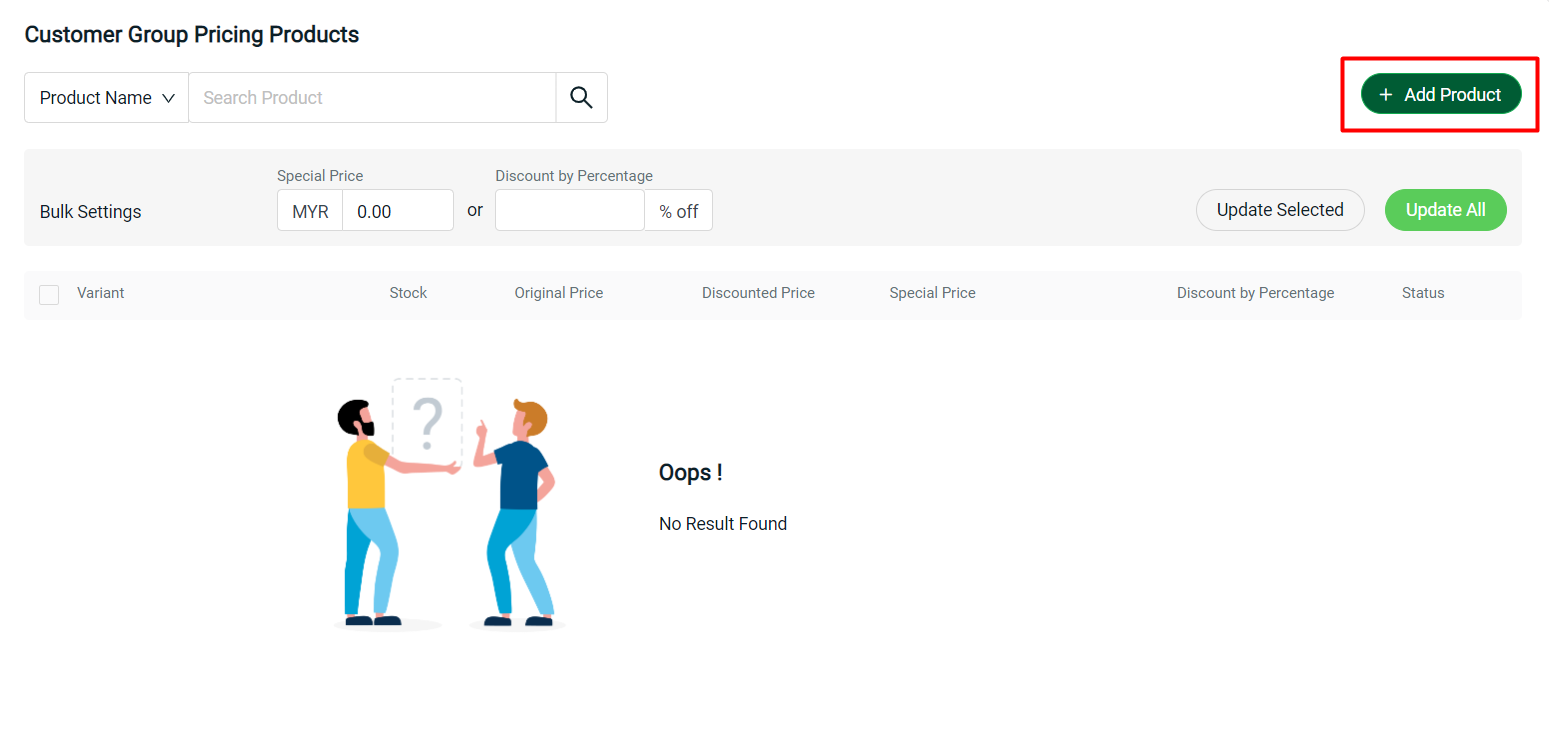The width and height of the screenshot is (1549, 742).
Task: Click the Special Price amount field
Action: pos(398,210)
